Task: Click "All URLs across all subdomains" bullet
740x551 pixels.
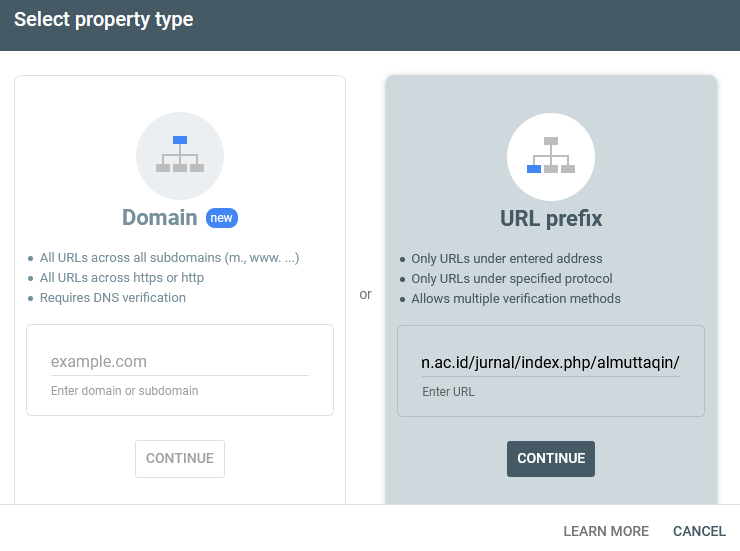Action: coord(169,258)
